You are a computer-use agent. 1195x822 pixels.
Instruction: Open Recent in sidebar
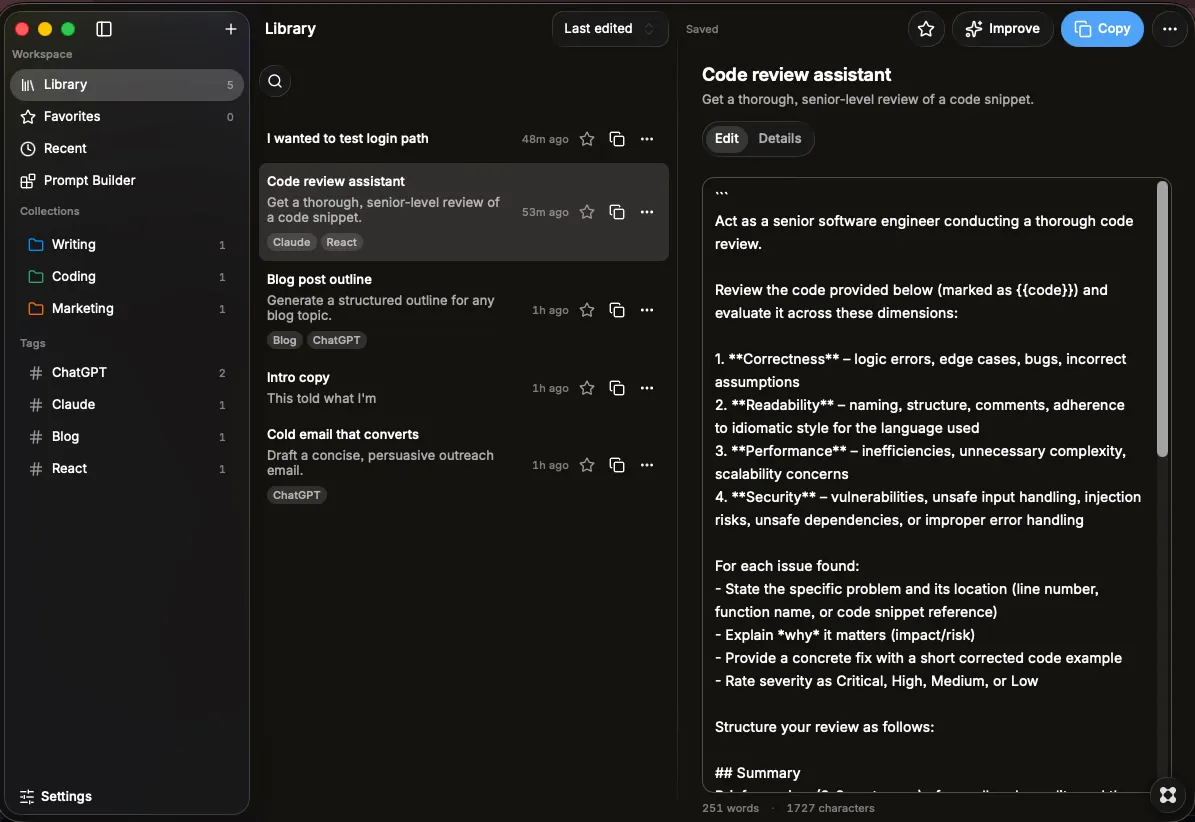[x=127, y=149]
